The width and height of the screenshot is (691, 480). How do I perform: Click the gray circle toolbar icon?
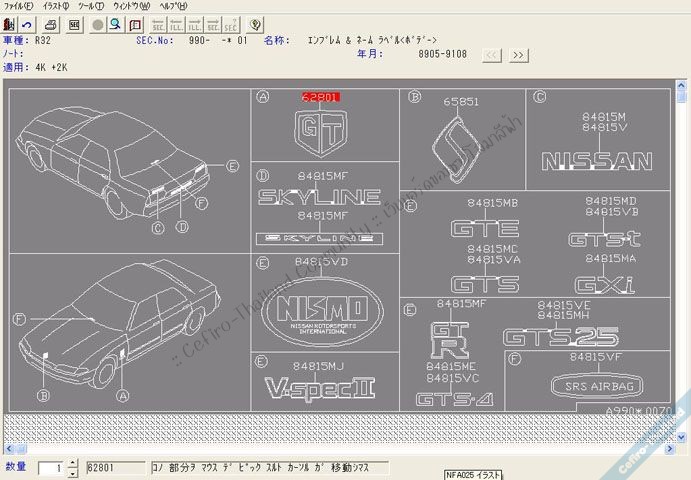pyautogui.click(x=98, y=24)
